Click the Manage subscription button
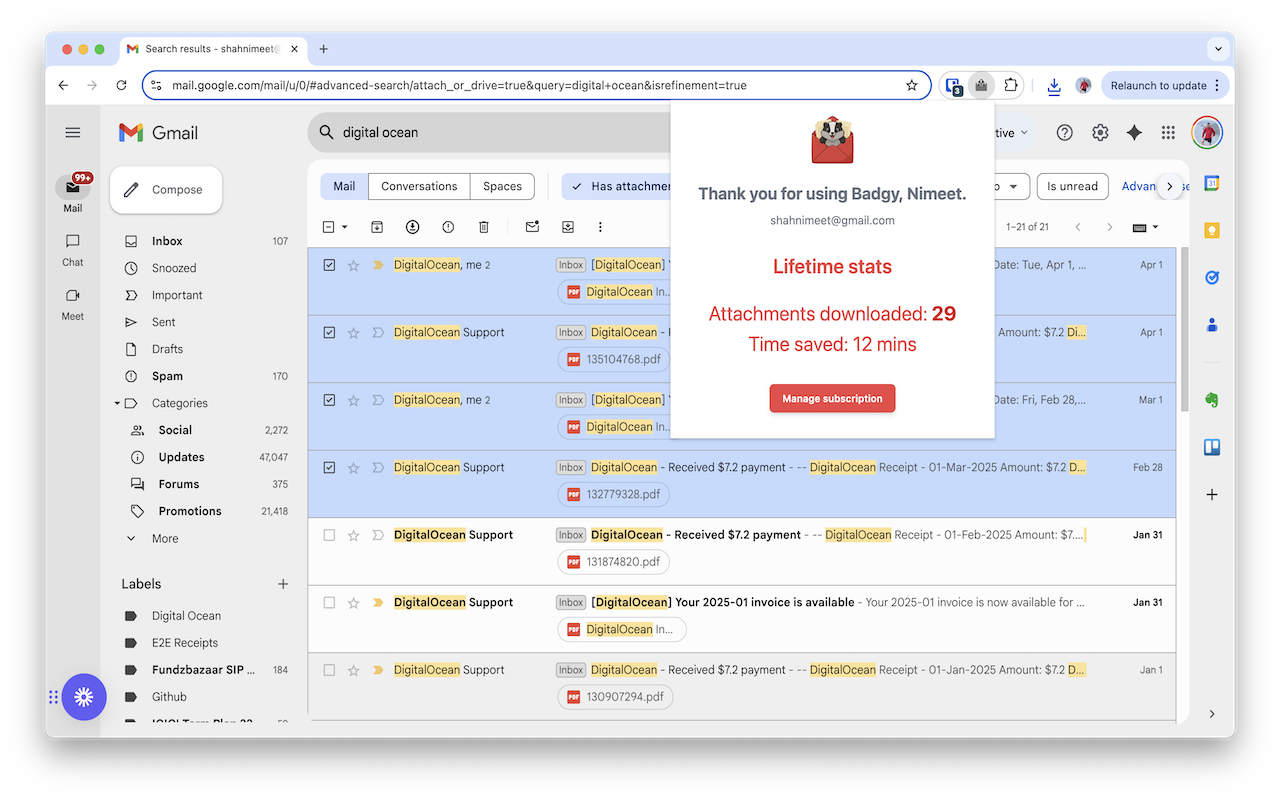 (x=832, y=398)
